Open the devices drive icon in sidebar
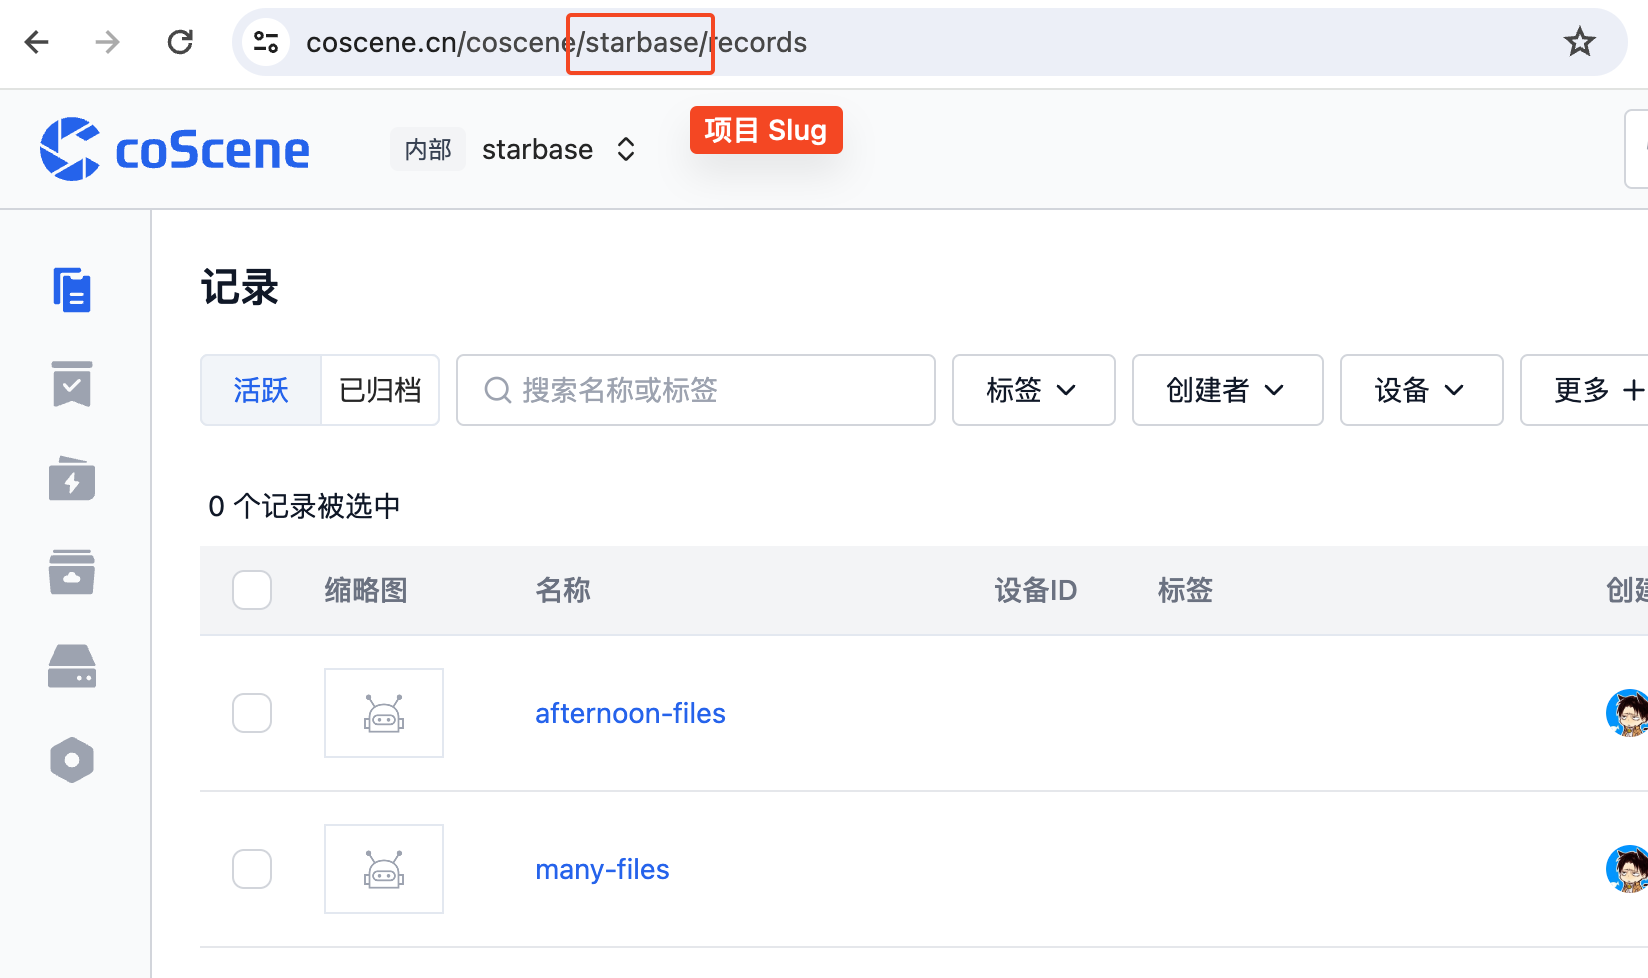Viewport: 1648px width, 978px height. 72,666
